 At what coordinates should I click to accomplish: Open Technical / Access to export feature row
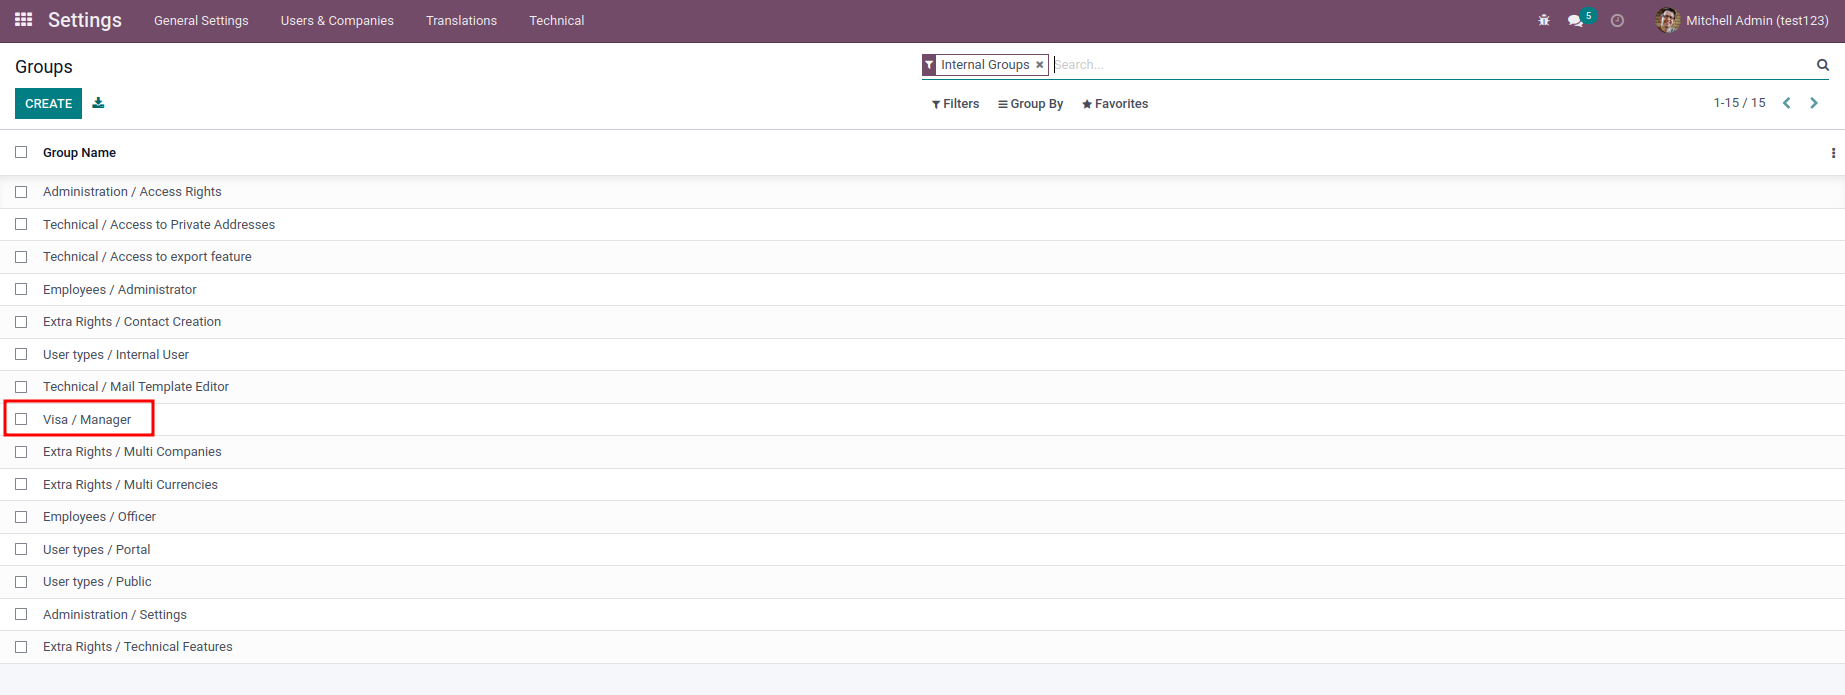click(x=147, y=257)
